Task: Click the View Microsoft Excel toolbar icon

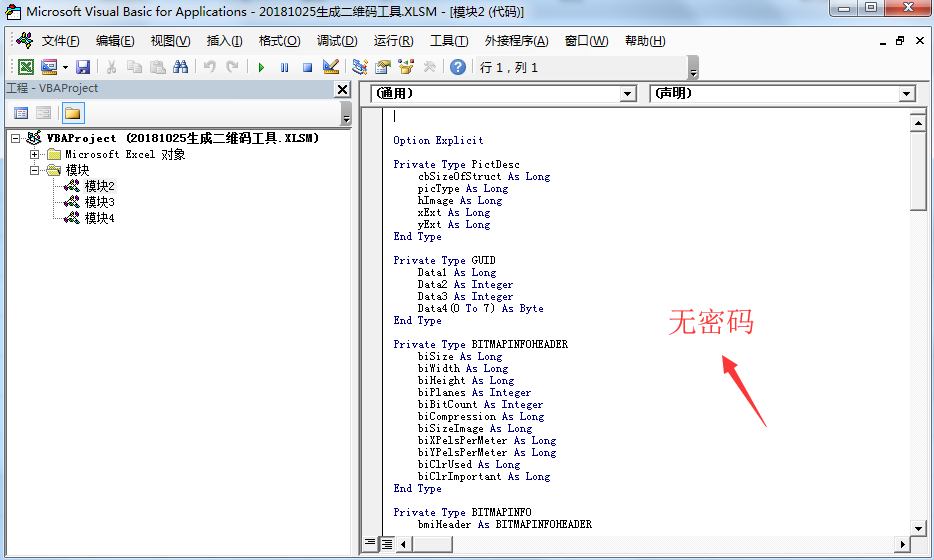Action: pyautogui.click(x=26, y=67)
